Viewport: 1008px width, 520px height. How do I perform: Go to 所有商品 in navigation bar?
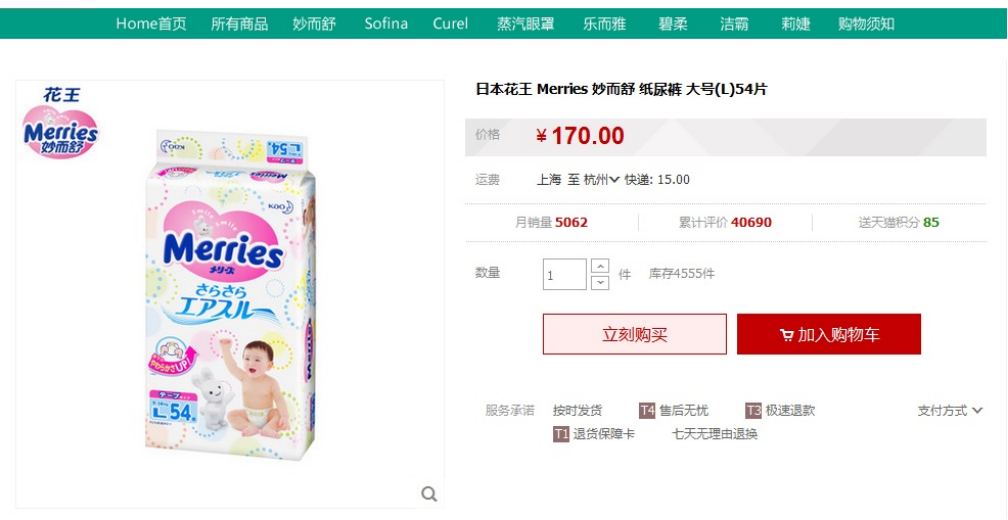(x=239, y=24)
